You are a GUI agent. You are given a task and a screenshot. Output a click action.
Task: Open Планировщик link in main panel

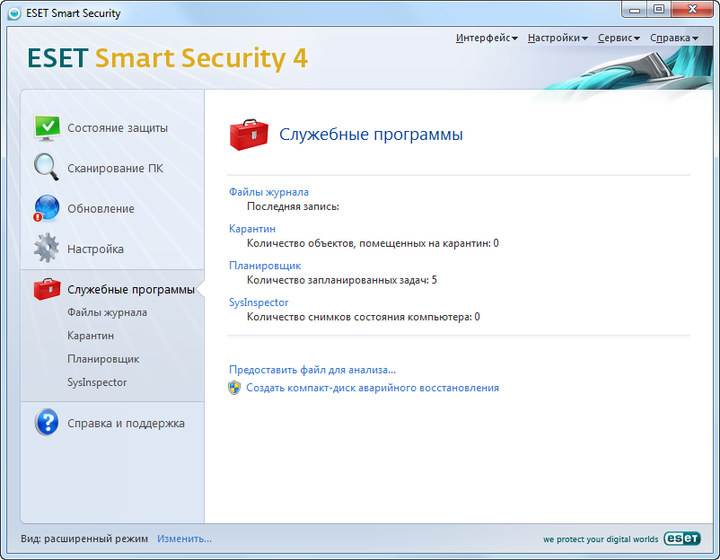(x=265, y=265)
